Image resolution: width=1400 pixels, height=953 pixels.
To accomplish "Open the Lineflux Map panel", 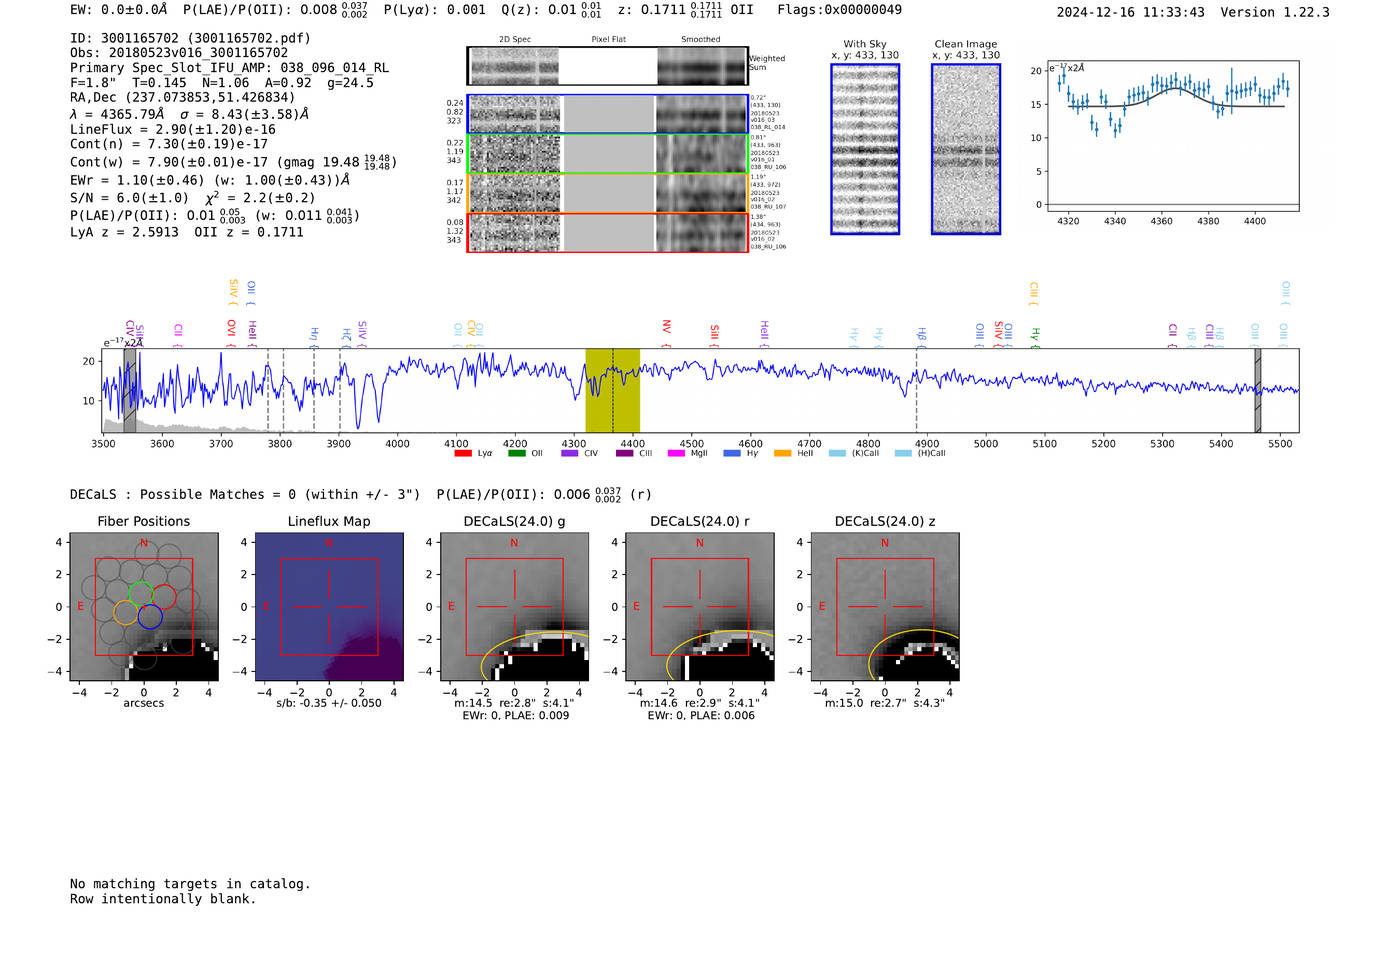I will pos(329,607).
